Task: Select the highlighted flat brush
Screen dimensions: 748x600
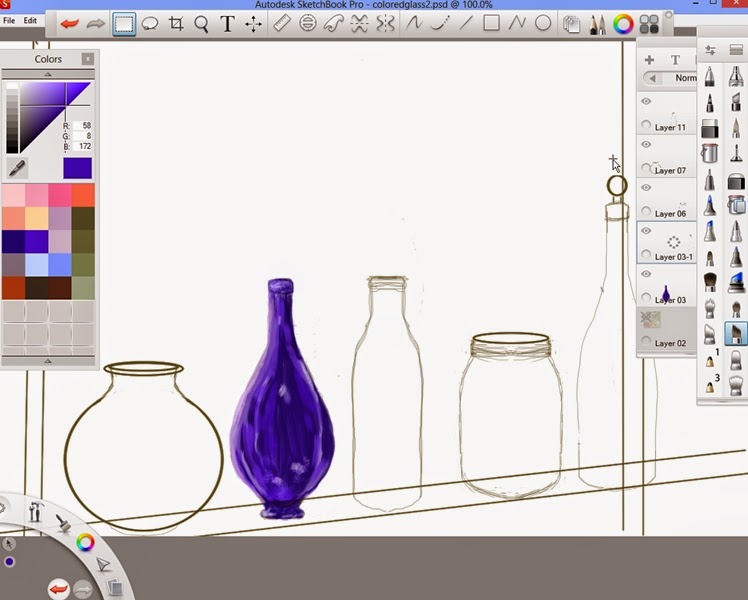Action: coord(736,332)
